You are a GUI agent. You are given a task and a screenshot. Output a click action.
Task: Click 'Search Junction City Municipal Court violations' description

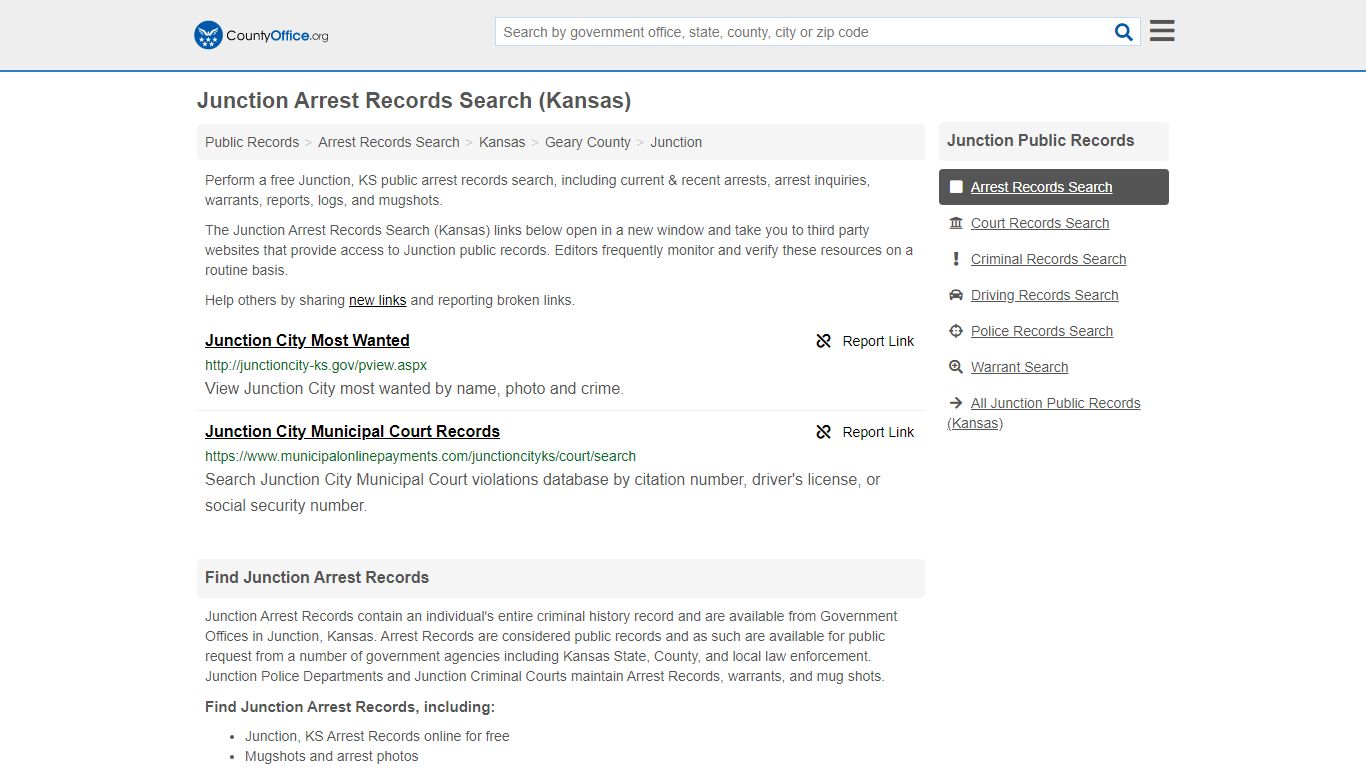pyautogui.click(x=543, y=492)
